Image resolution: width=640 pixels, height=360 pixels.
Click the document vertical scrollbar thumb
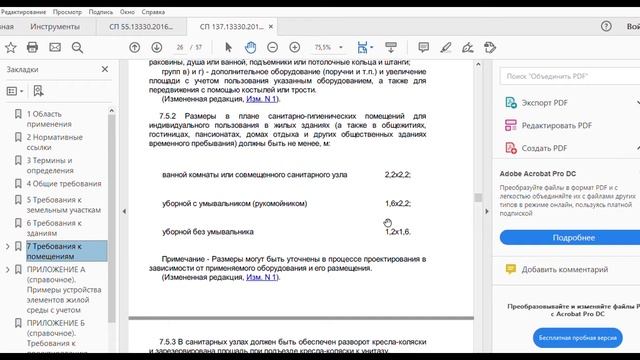coord(478,198)
